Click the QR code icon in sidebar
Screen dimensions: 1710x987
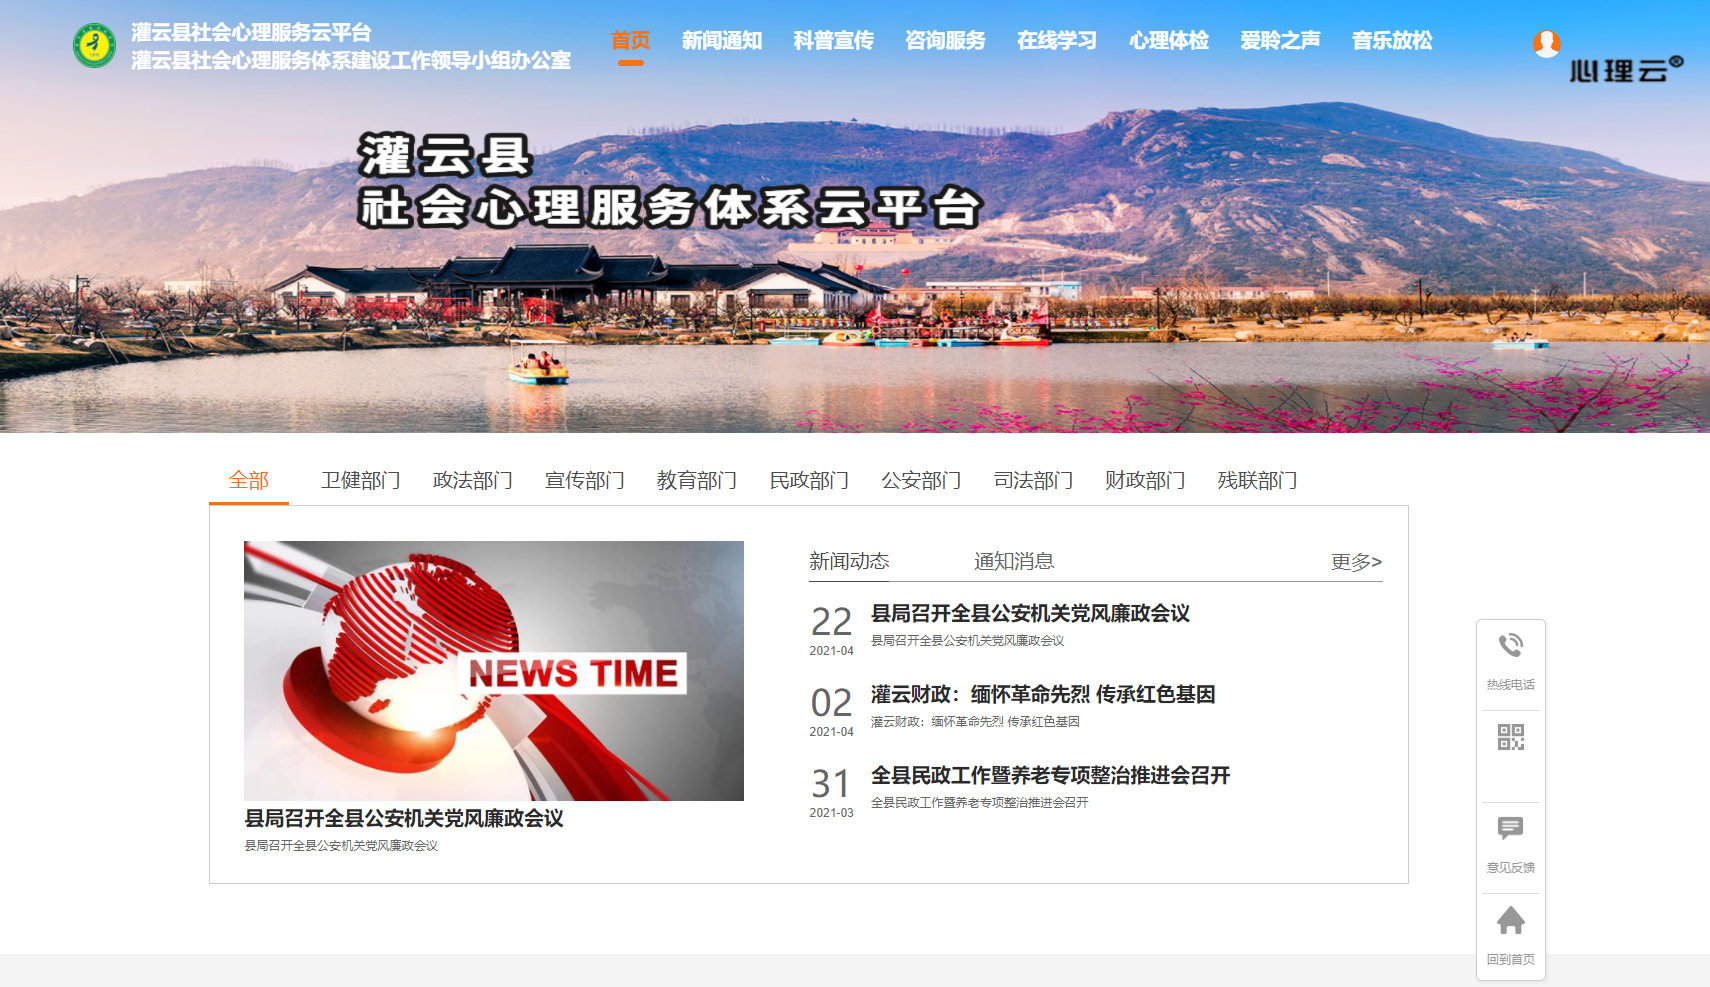coord(1510,738)
